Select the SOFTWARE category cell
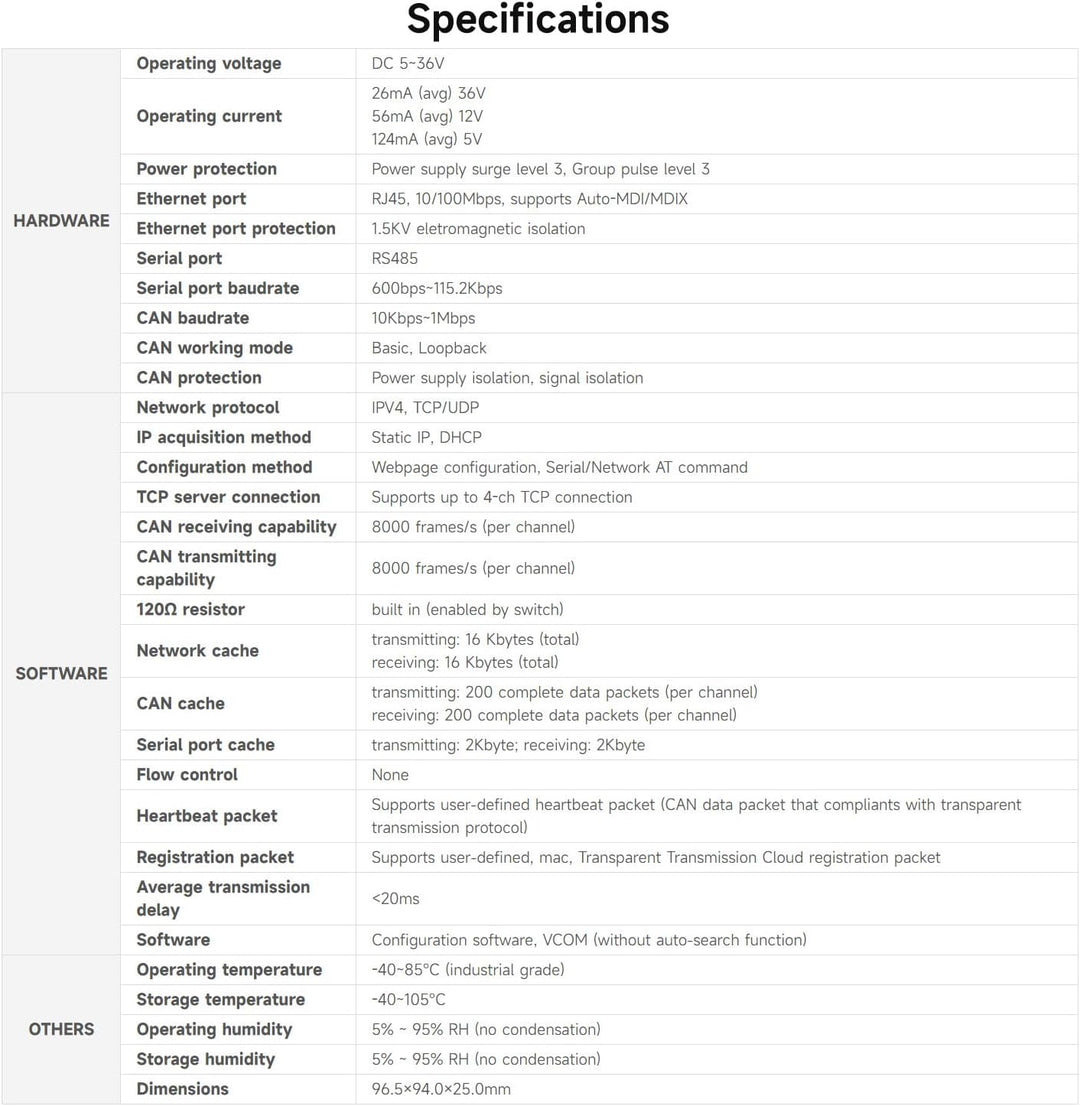 click(61, 674)
